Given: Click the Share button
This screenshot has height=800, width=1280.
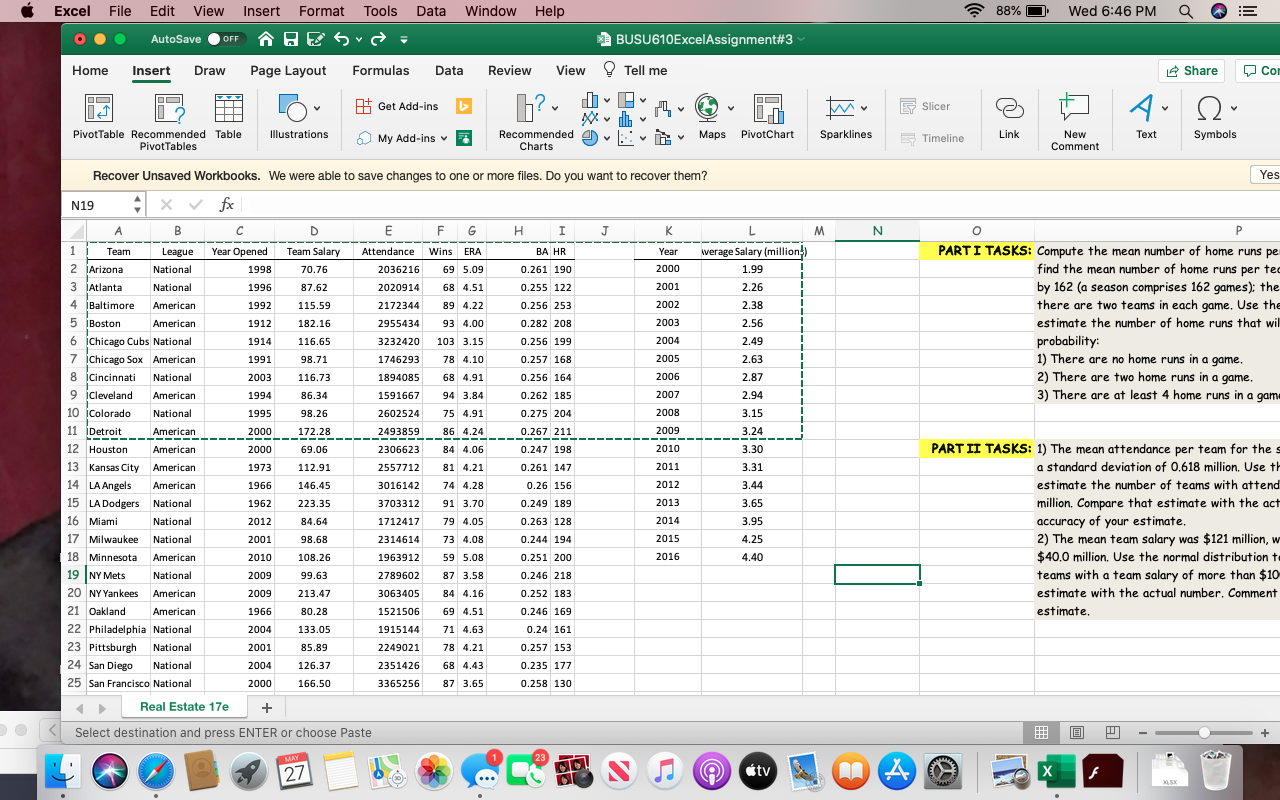Looking at the screenshot, I should tap(1190, 71).
